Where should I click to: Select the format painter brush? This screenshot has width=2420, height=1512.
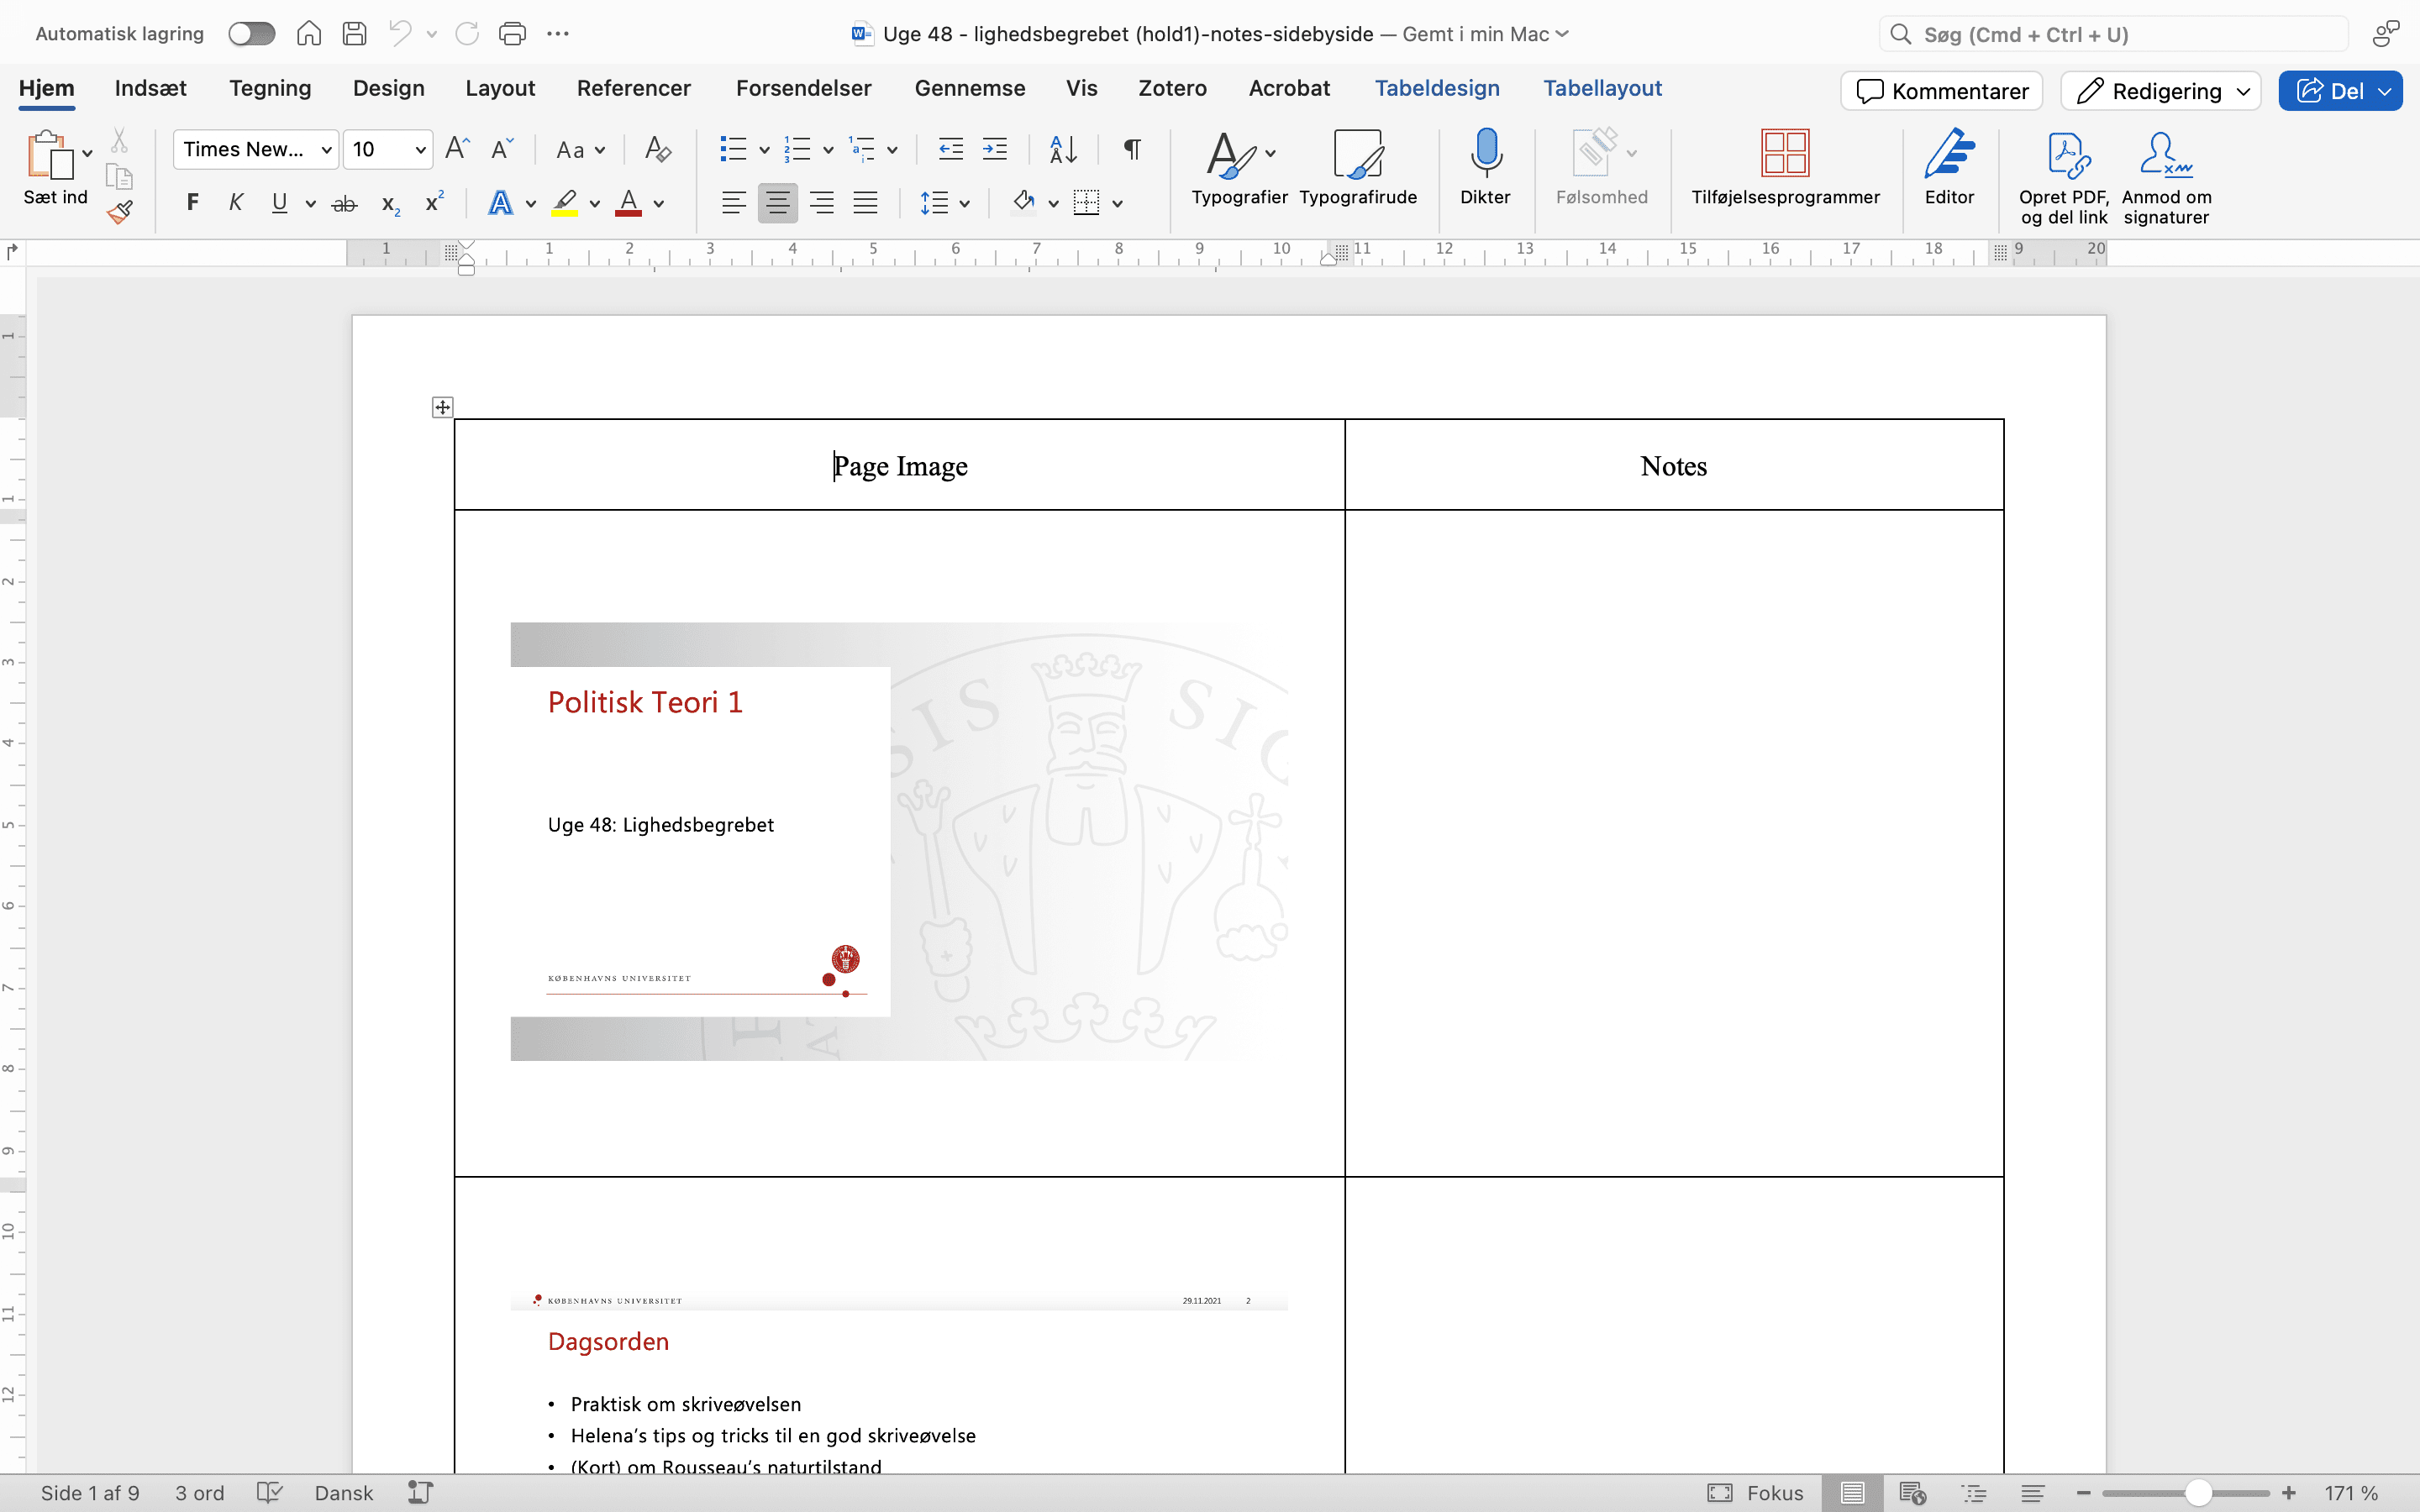click(x=120, y=210)
